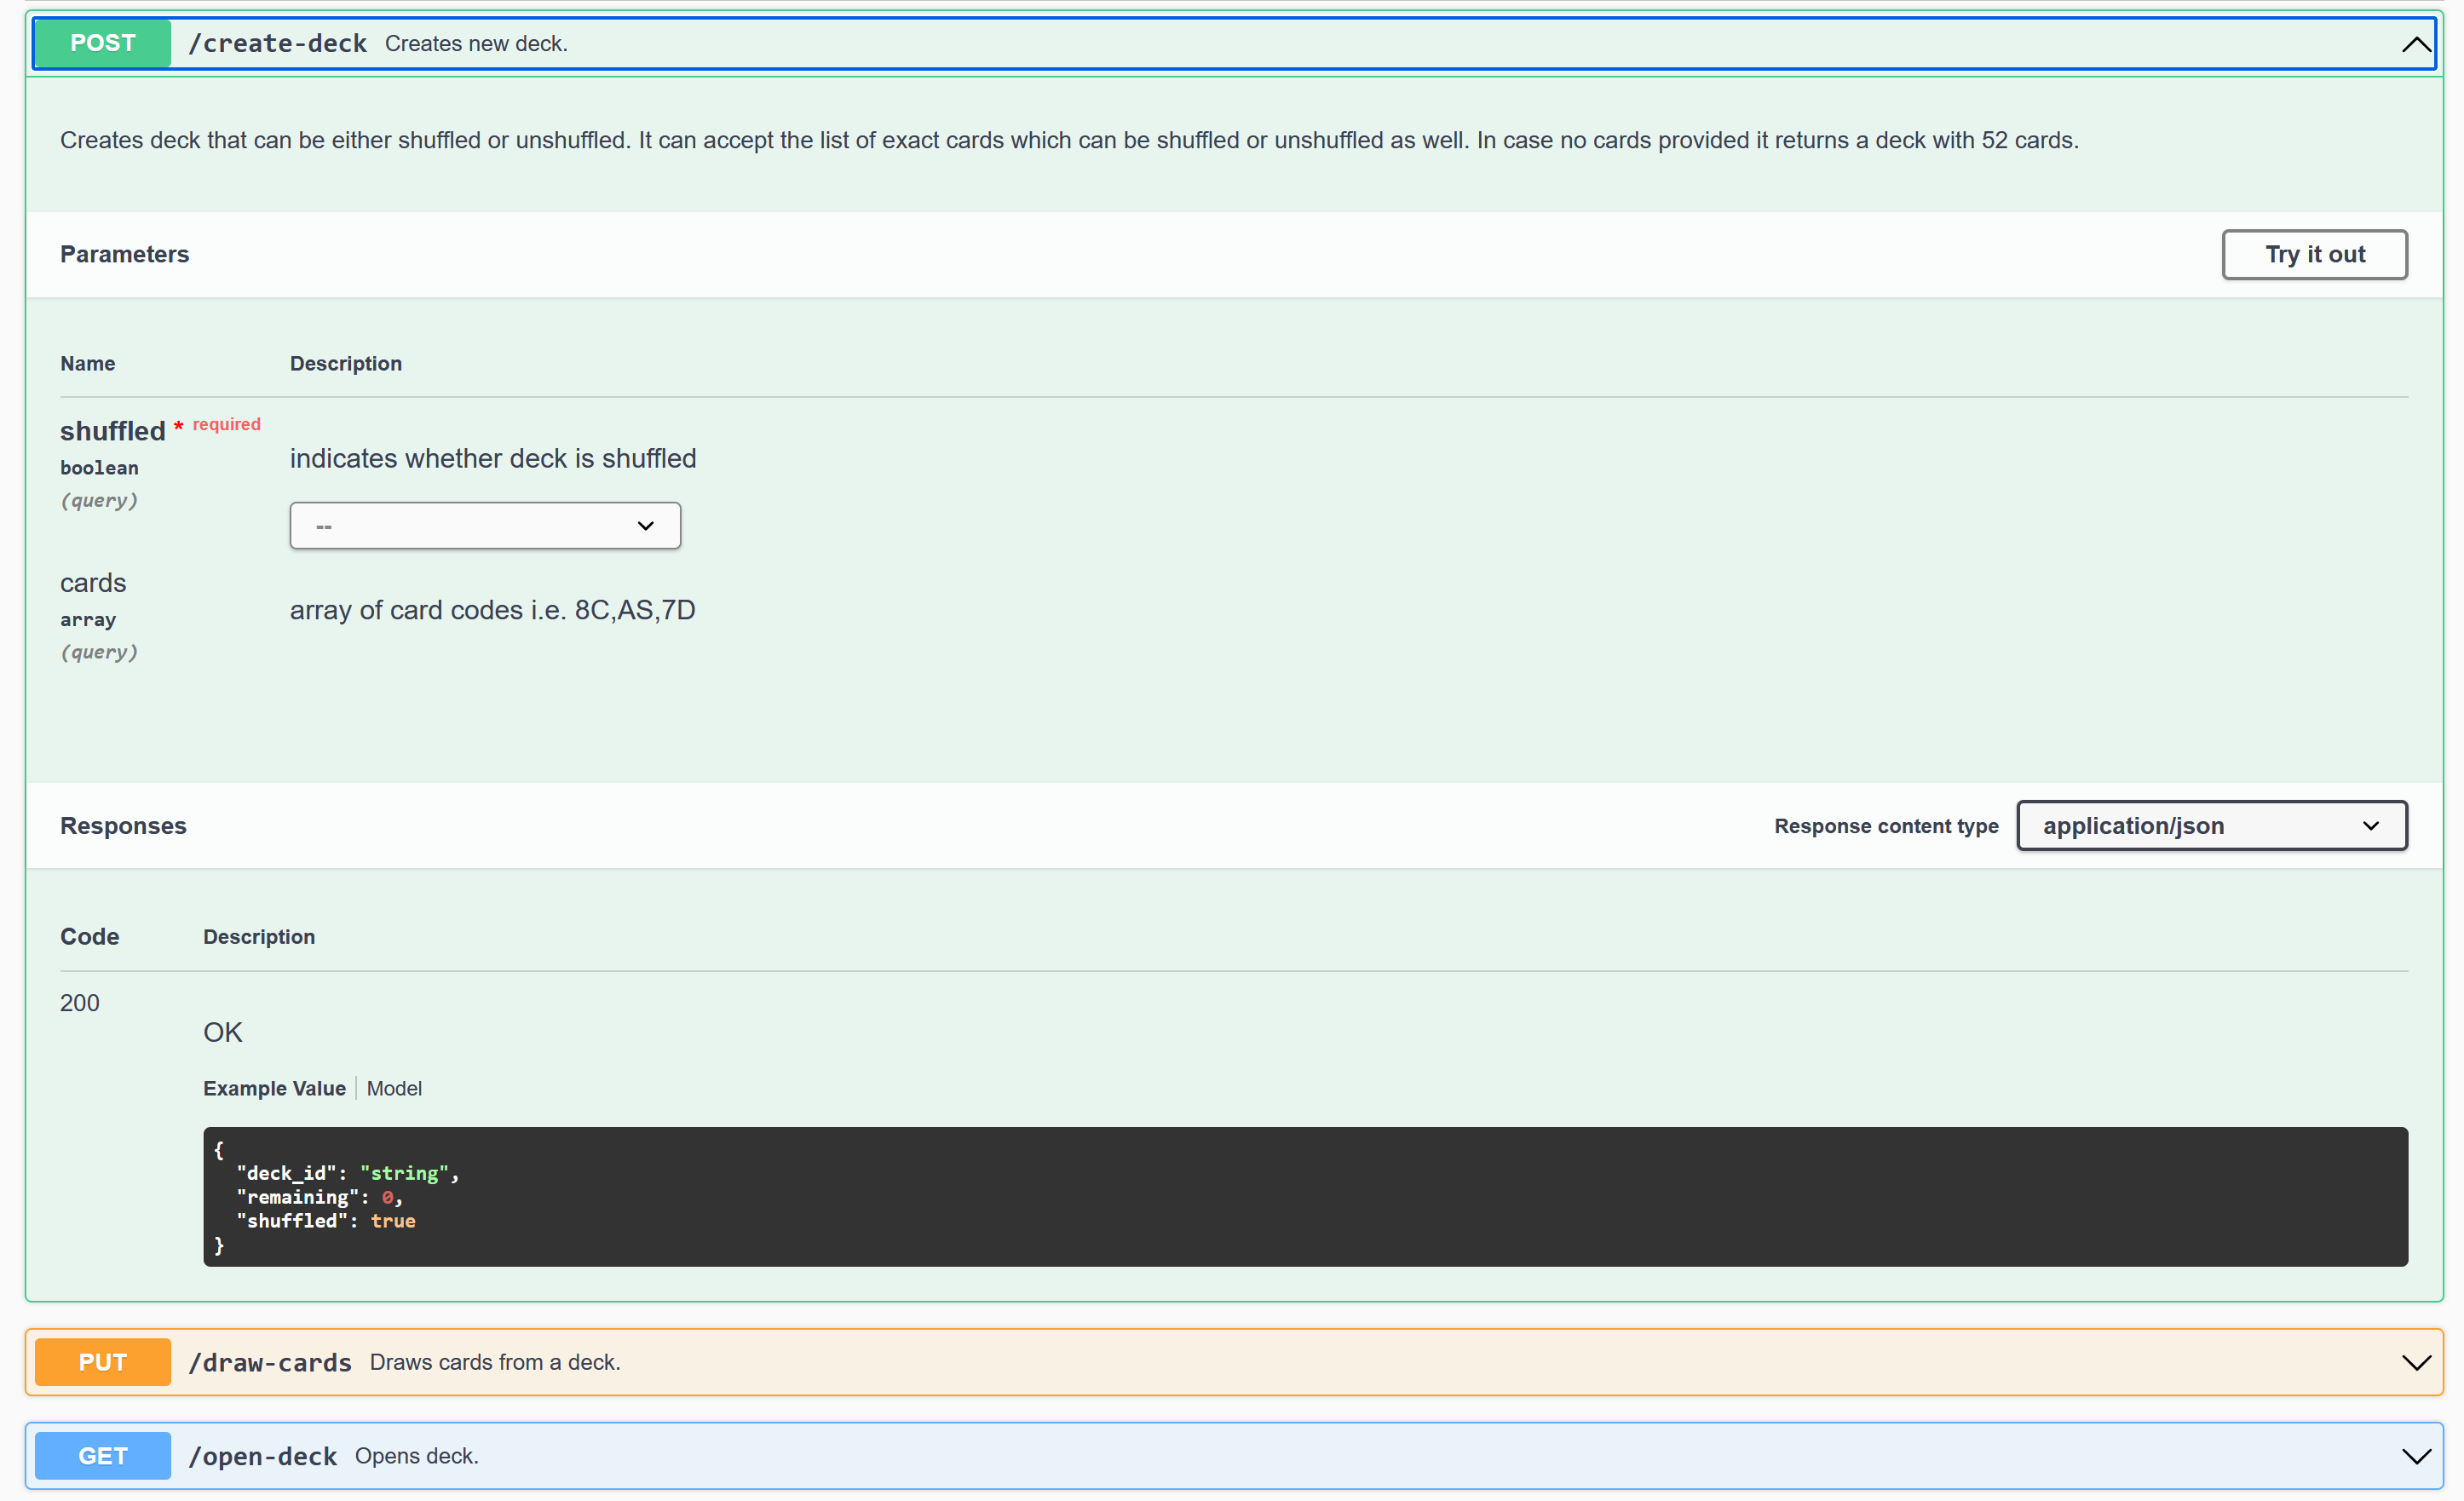Click the "remaining" key in example JSON
The image size is (2464, 1501).
(x=297, y=1197)
